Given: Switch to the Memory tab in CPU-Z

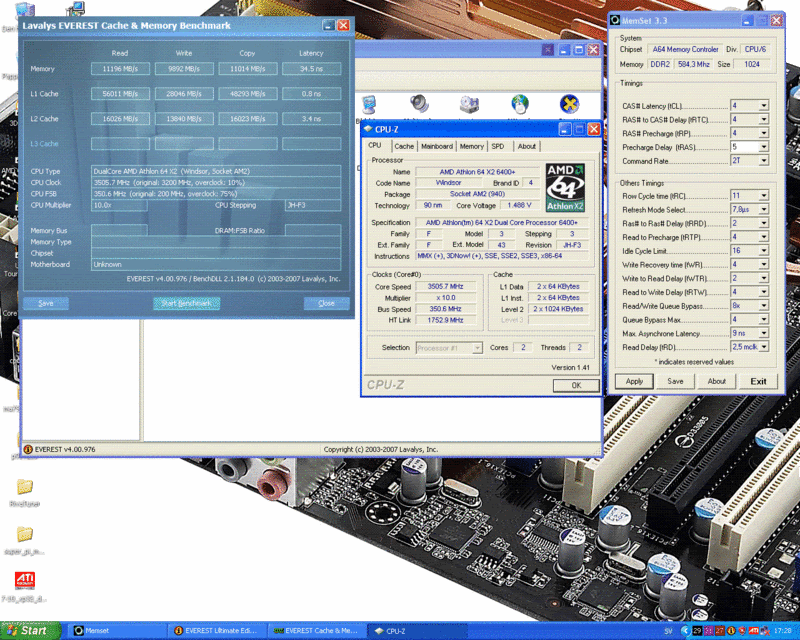Looking at the screenshot, I should 471,146.
